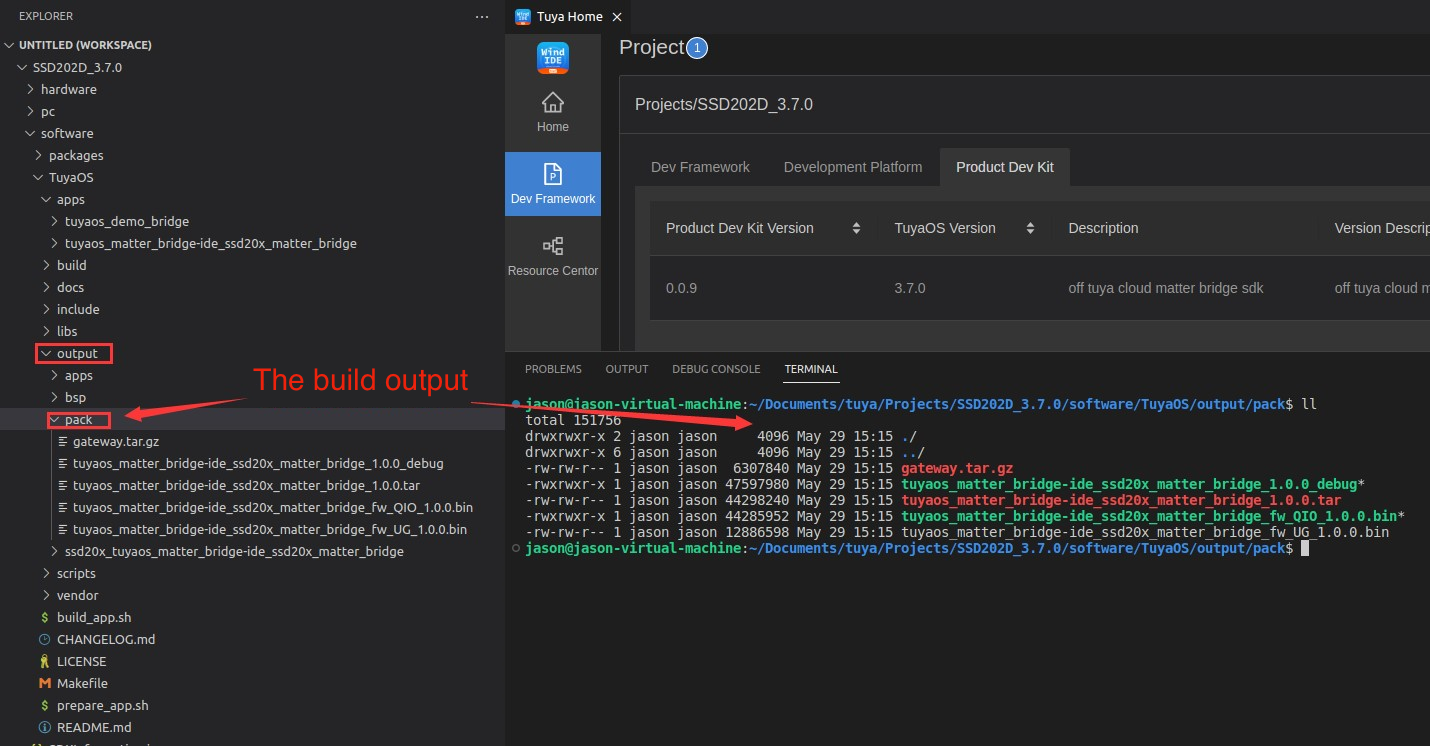Screen dimensions: 1430x746
Task: Click the 3.7.0 TuyaOS version cell
Action: [x=910, y=288]
